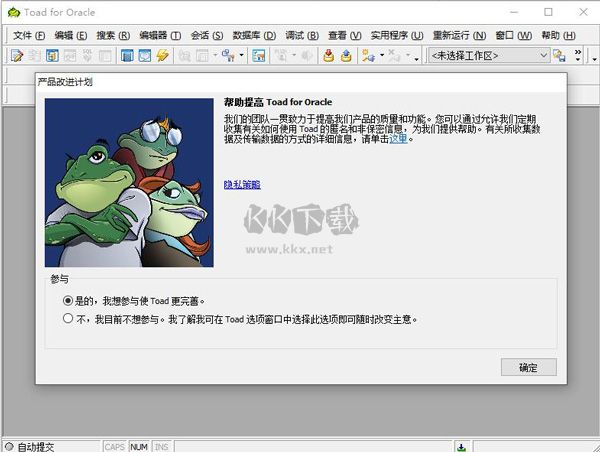600x452 pixels.
Task: Select "是的,我想参与使 Toad 更完善" option
Action: pos(68,300)
